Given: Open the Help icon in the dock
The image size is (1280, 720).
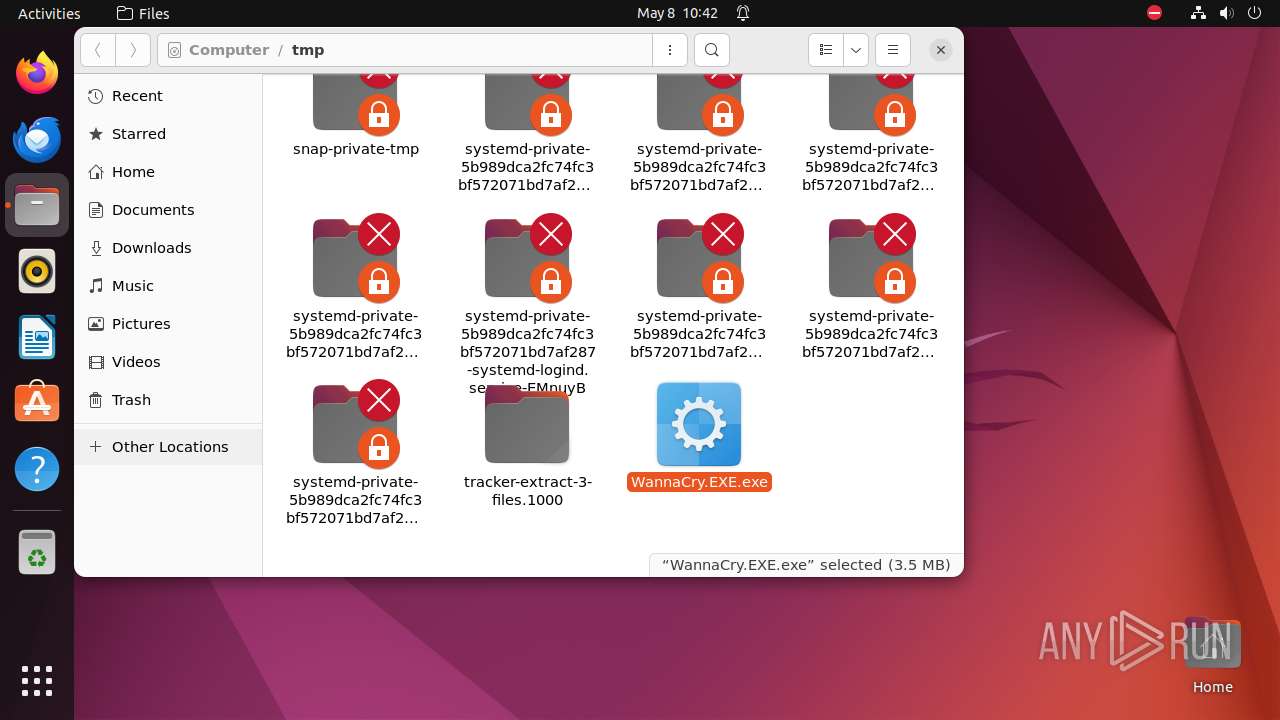Looking at the screenshot, I should pyautogui.click(x=37, y=469).
